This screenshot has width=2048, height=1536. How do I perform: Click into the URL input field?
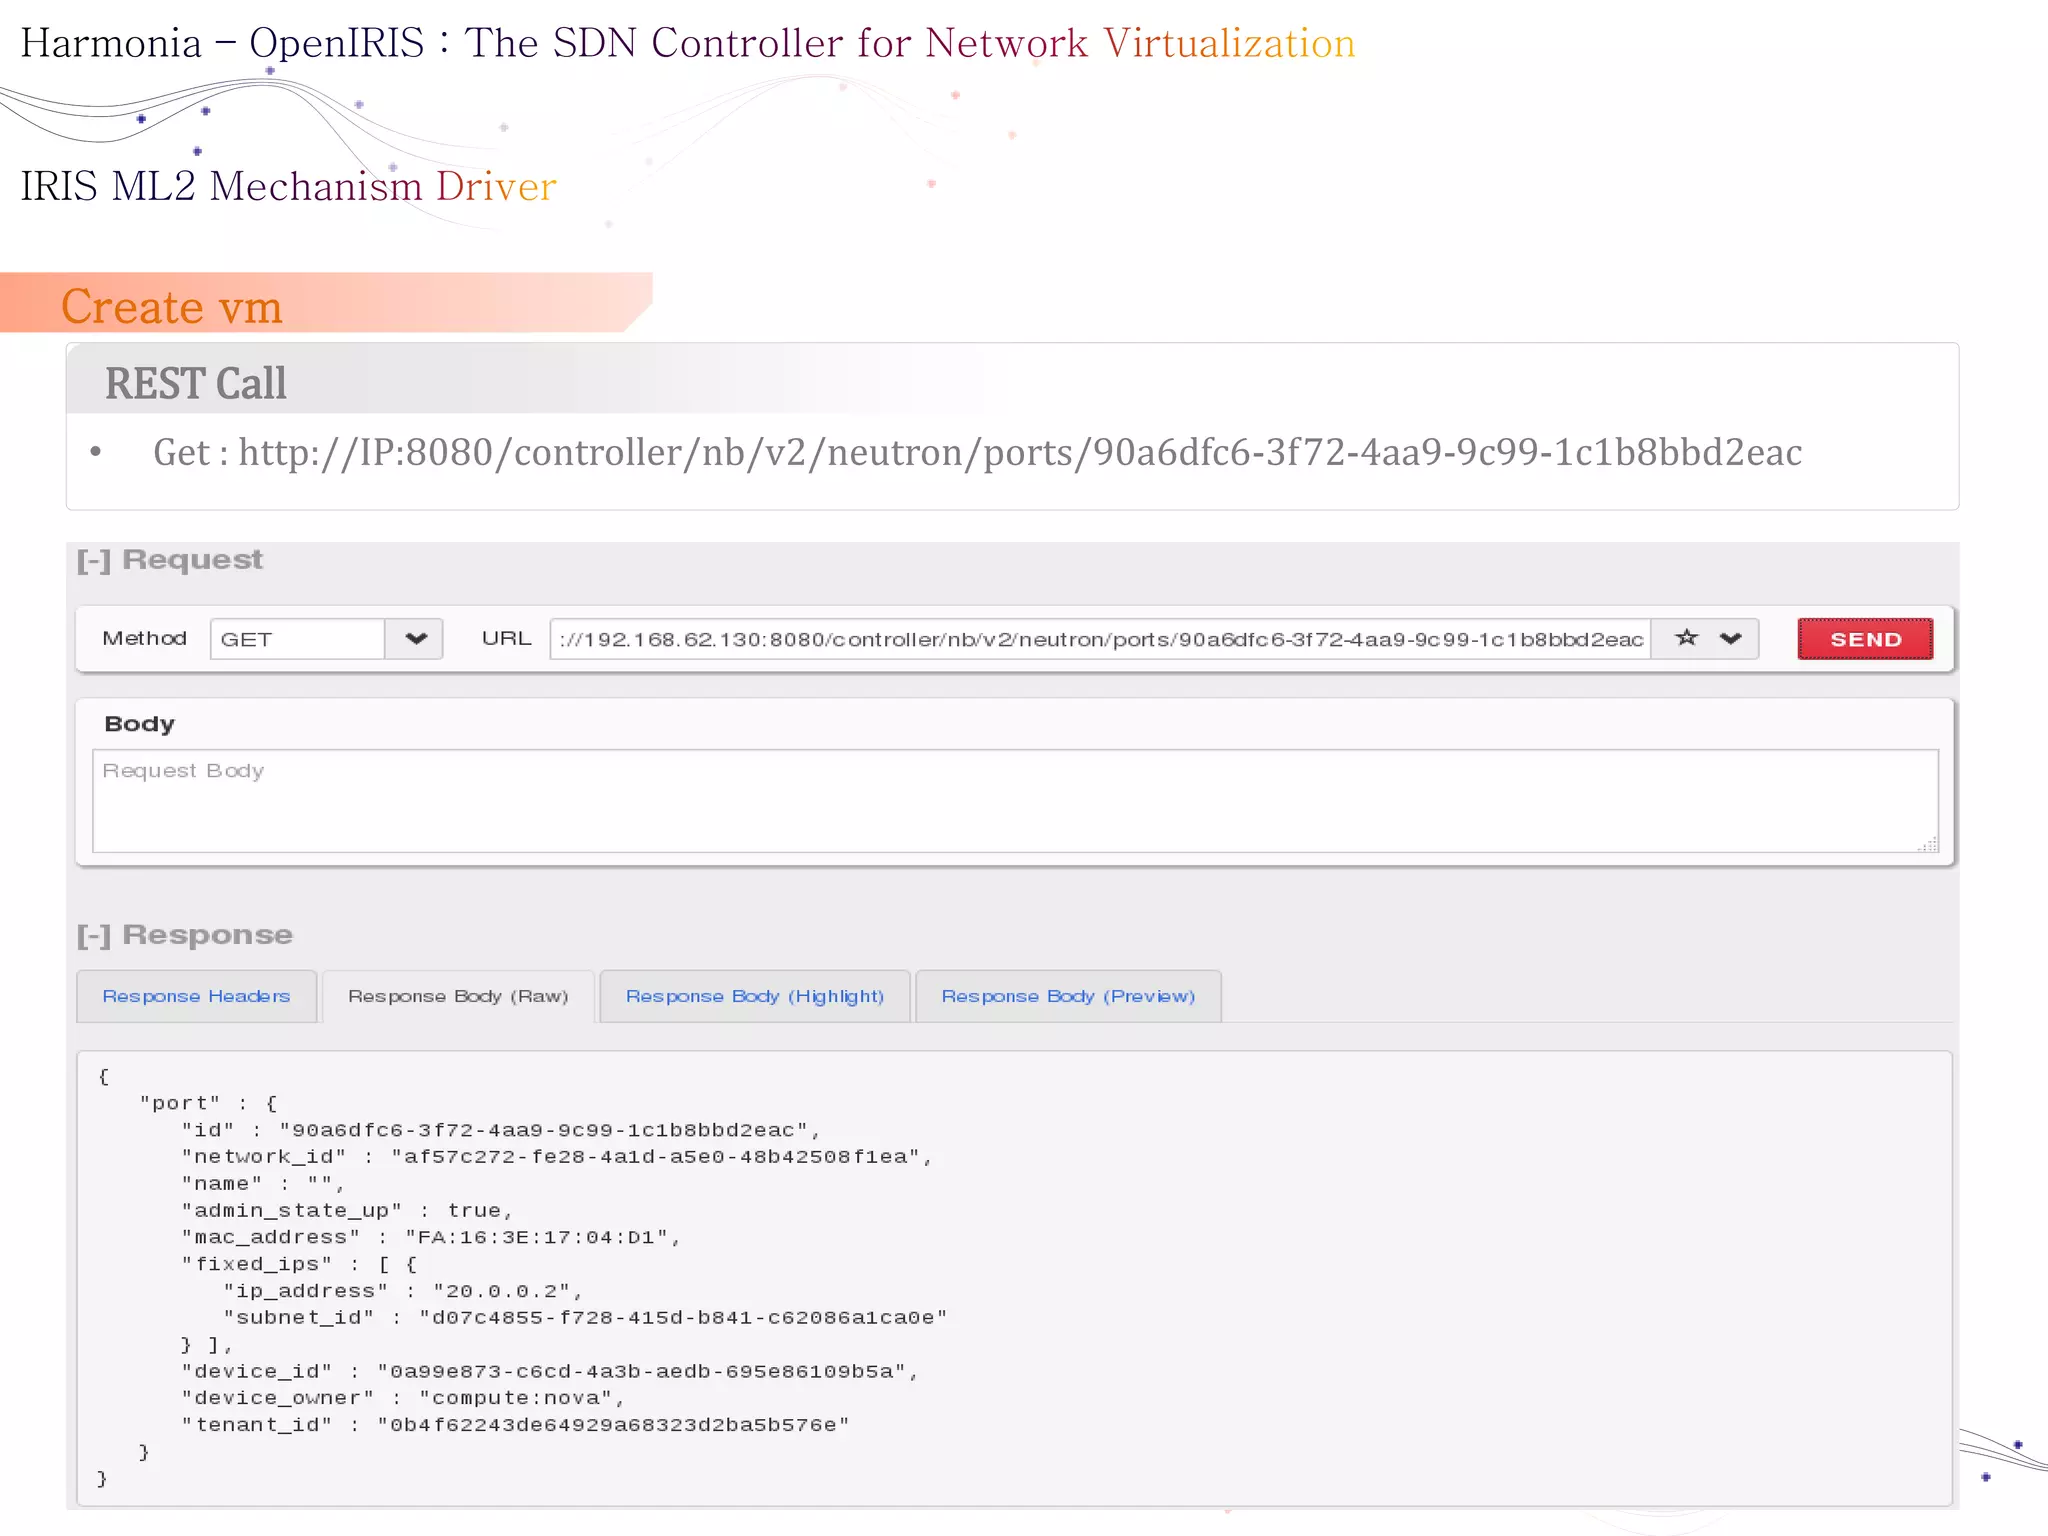tap(1098, 639)
